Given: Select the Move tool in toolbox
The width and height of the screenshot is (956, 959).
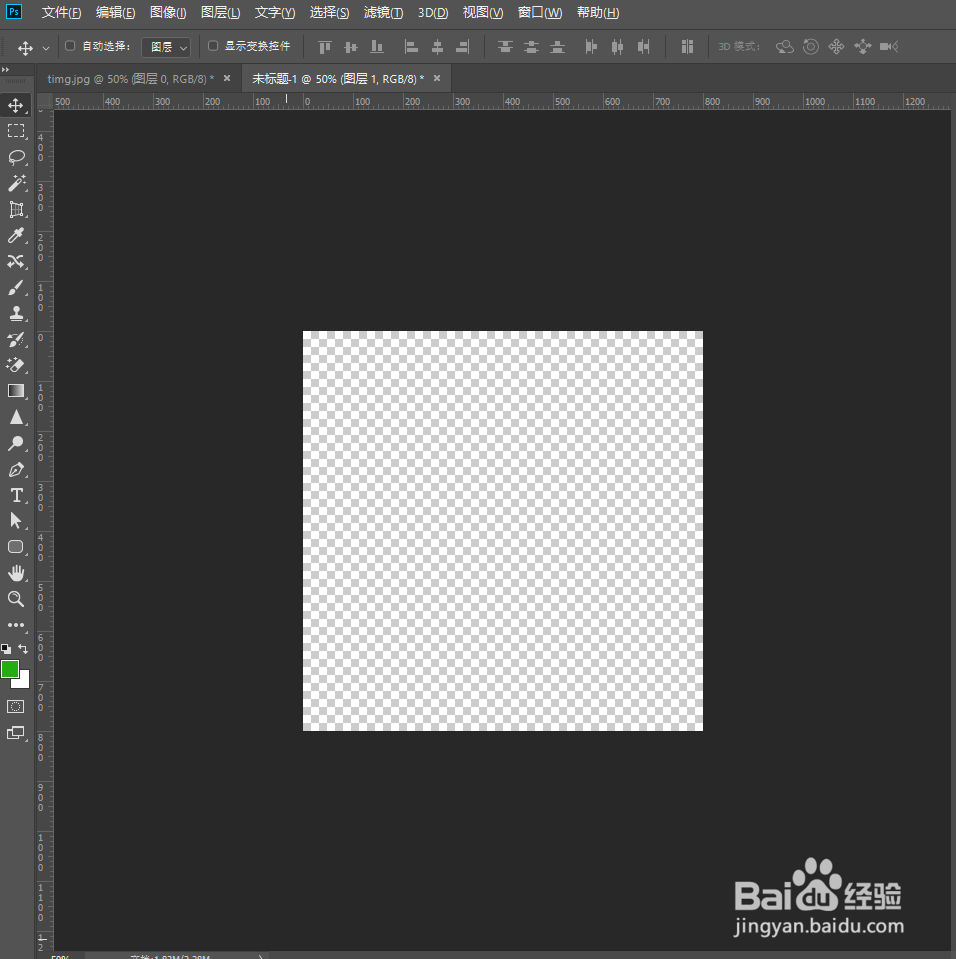Looking at the screenshot, I should tap(16, 105).
